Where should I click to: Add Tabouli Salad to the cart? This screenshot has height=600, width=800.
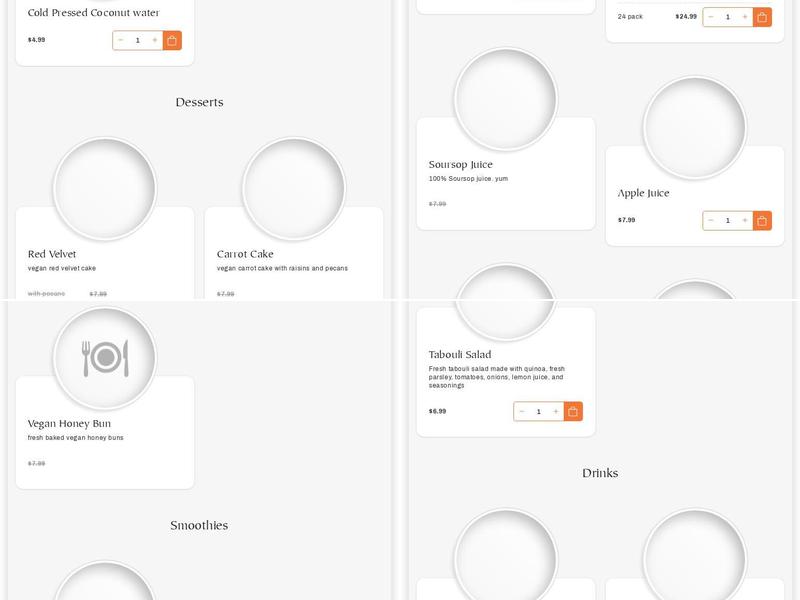[573, 411]
